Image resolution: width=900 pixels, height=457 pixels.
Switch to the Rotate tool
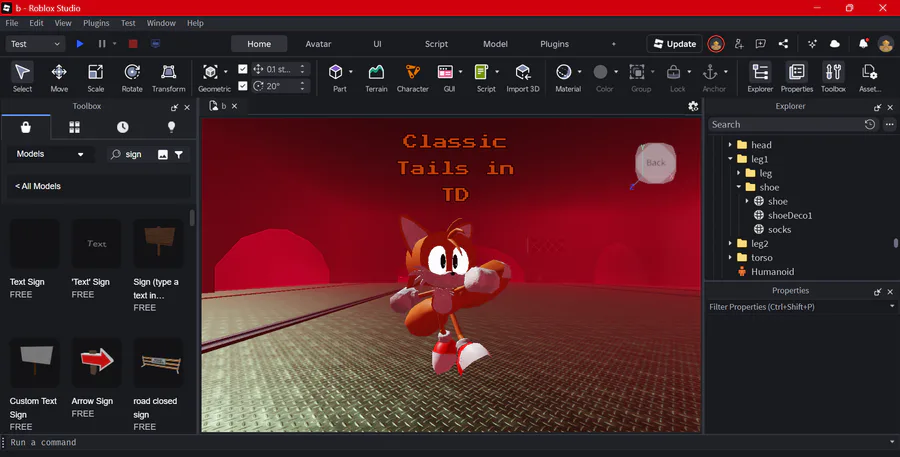[x=132, y=77]
